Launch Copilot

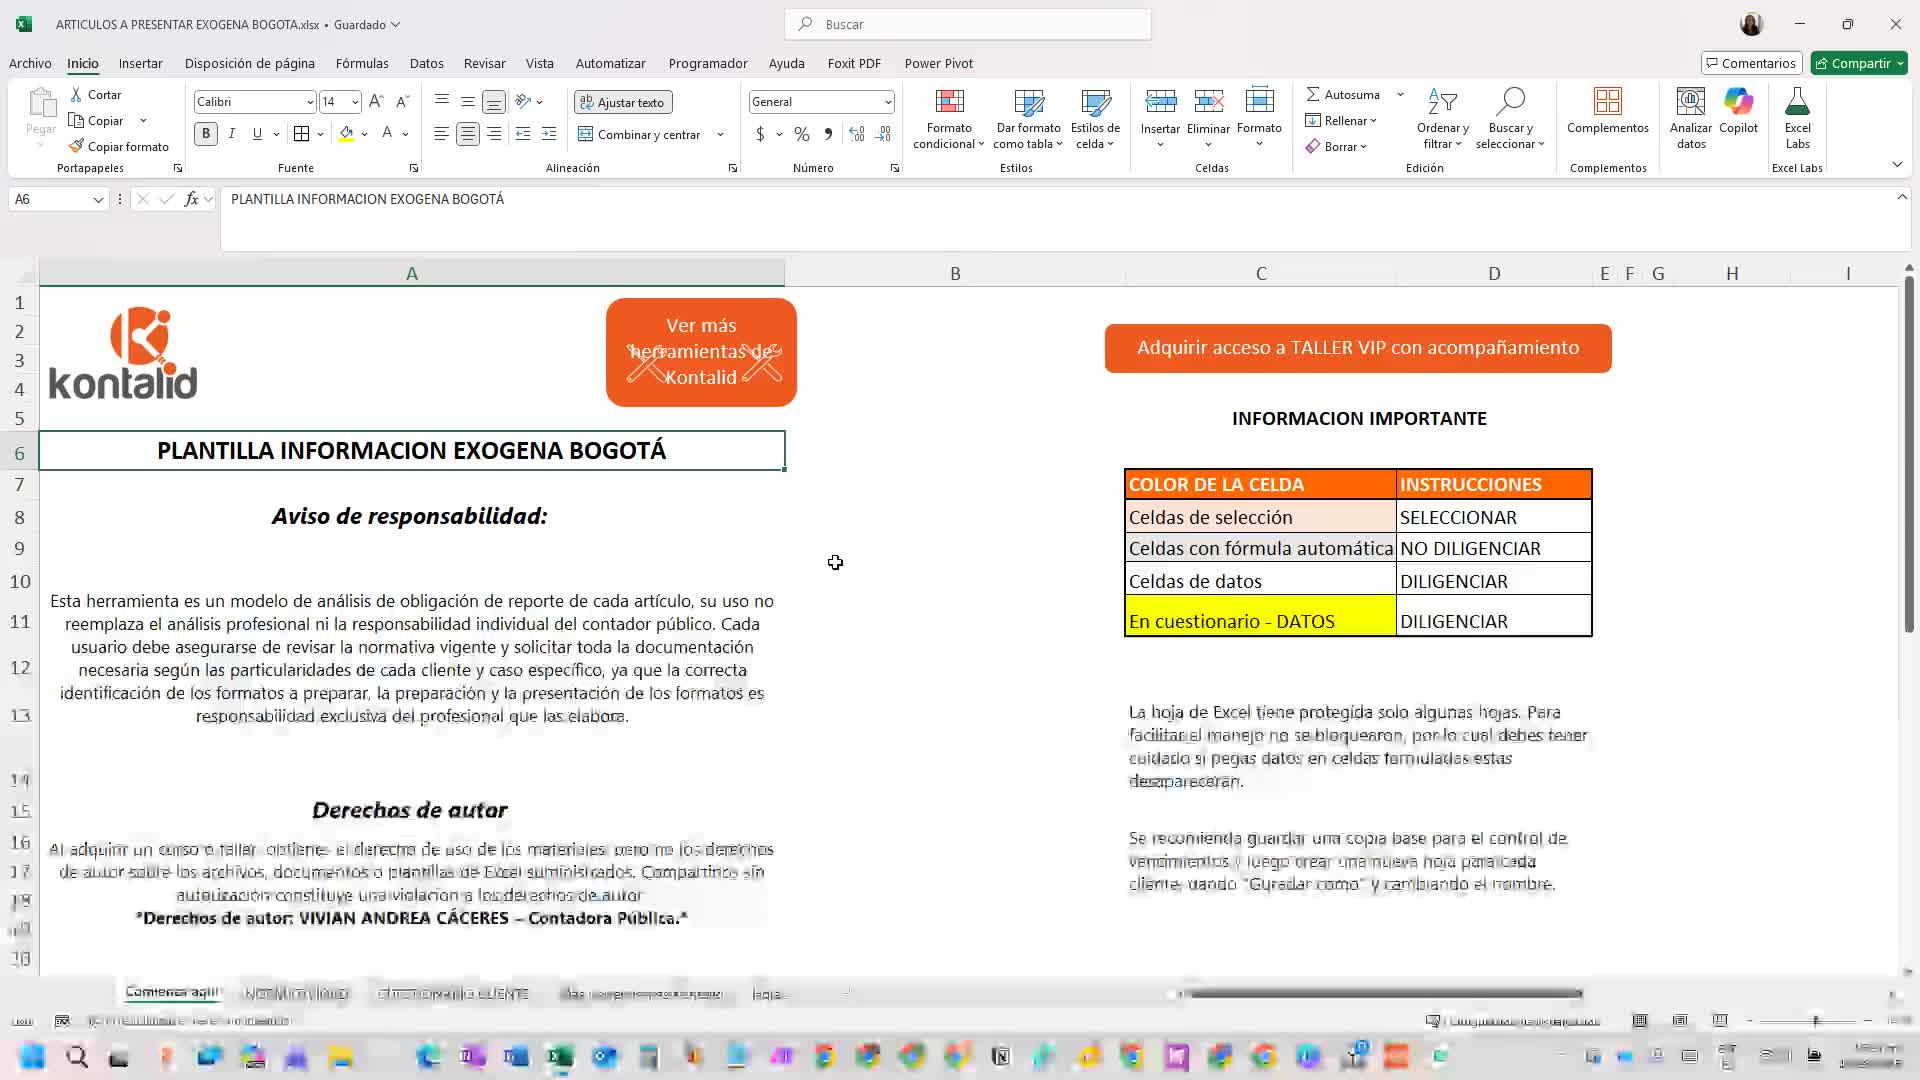click(x=1738, y=111)
